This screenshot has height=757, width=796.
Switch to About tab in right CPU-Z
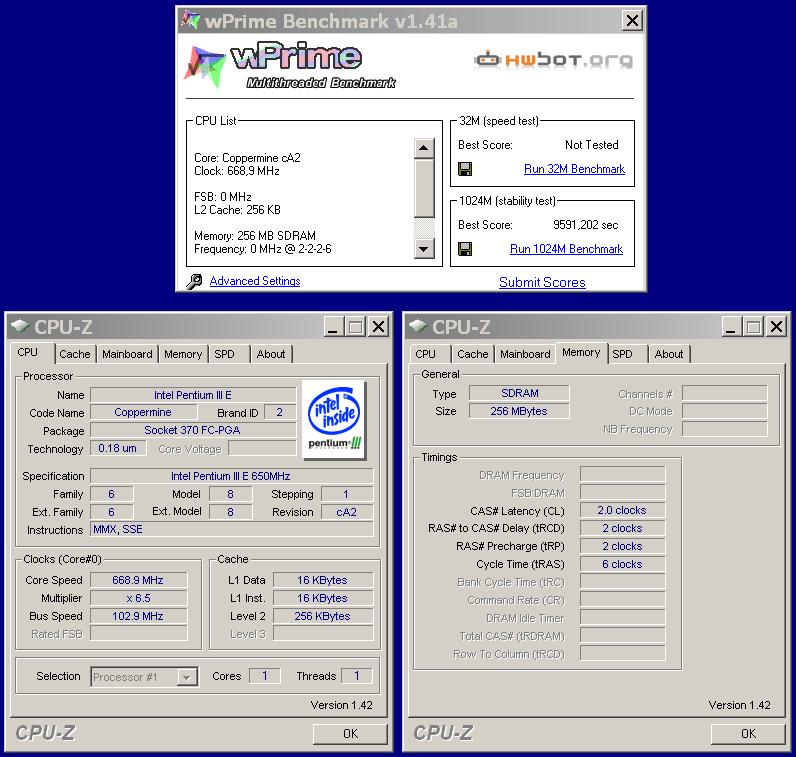669,354
